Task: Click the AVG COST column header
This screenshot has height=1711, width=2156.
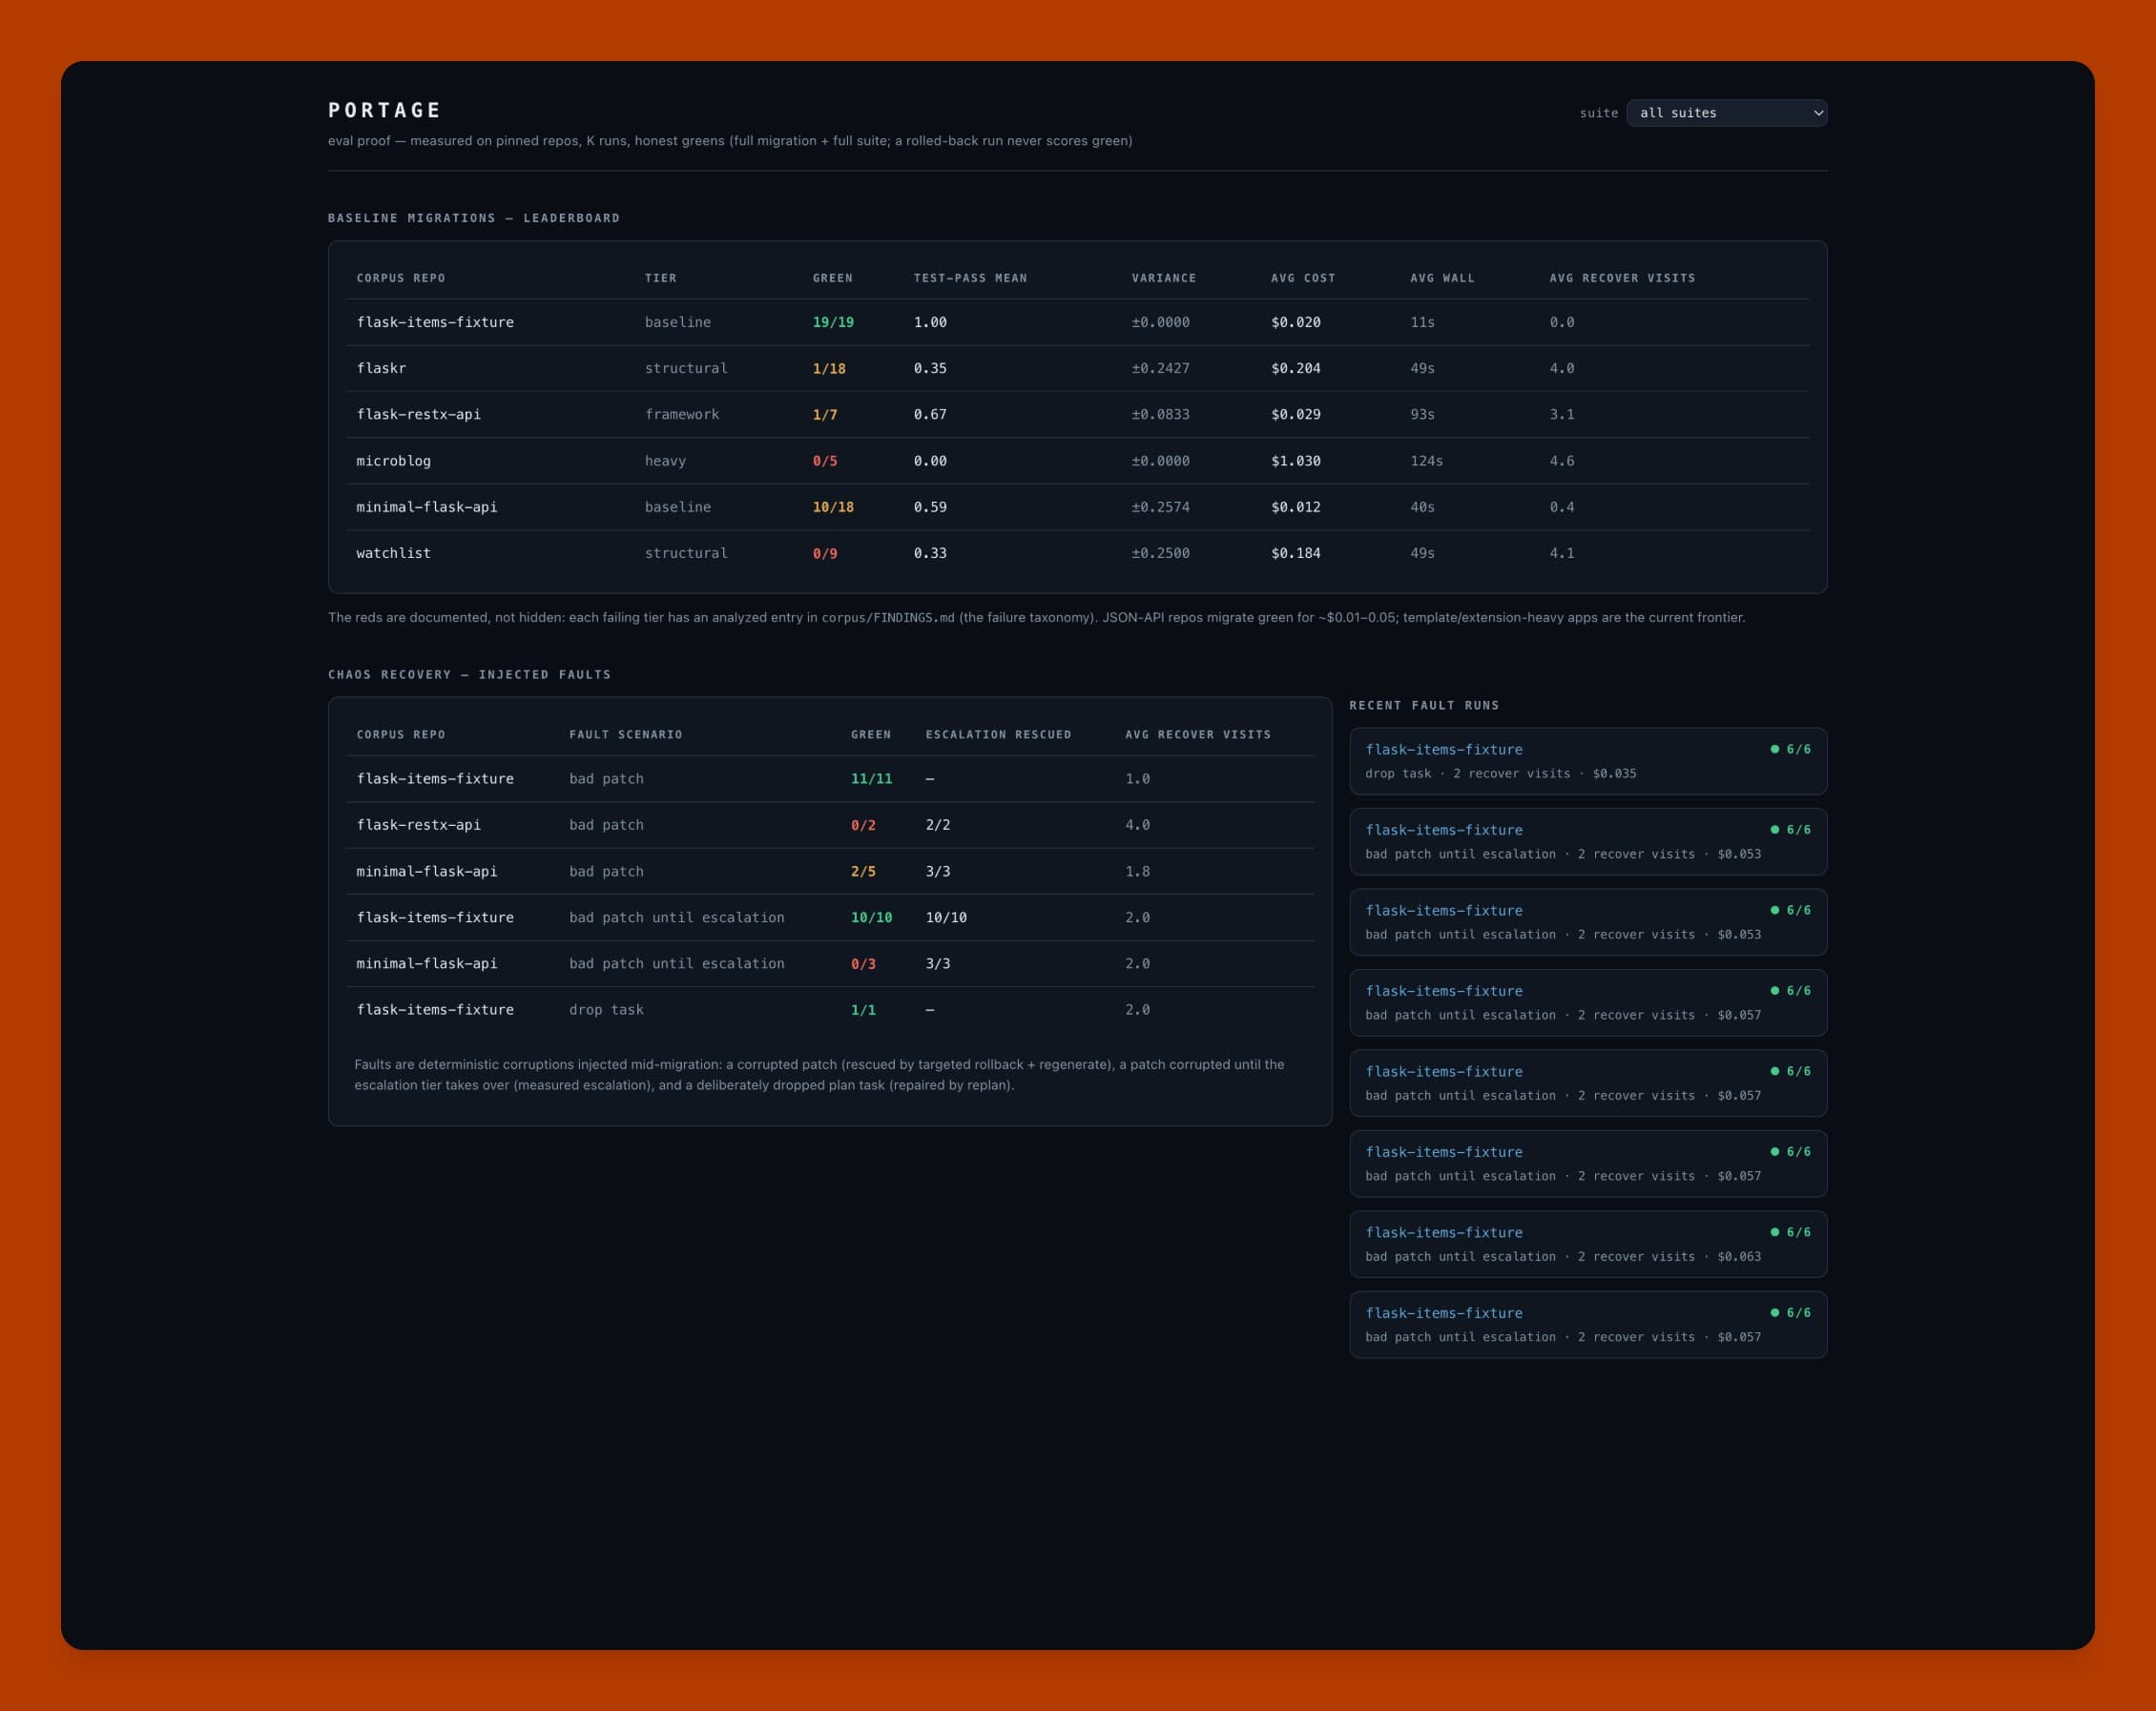Action: 1303,278
